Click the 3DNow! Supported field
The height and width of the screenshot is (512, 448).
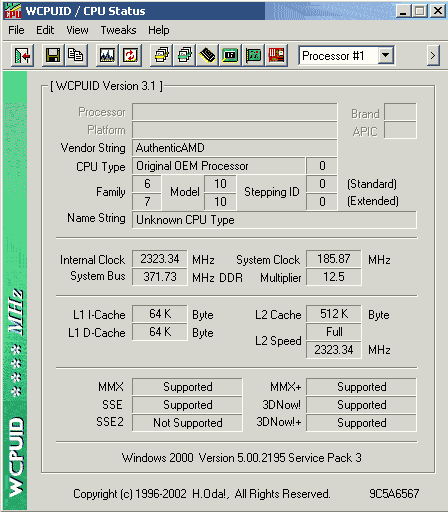(361, 405)
